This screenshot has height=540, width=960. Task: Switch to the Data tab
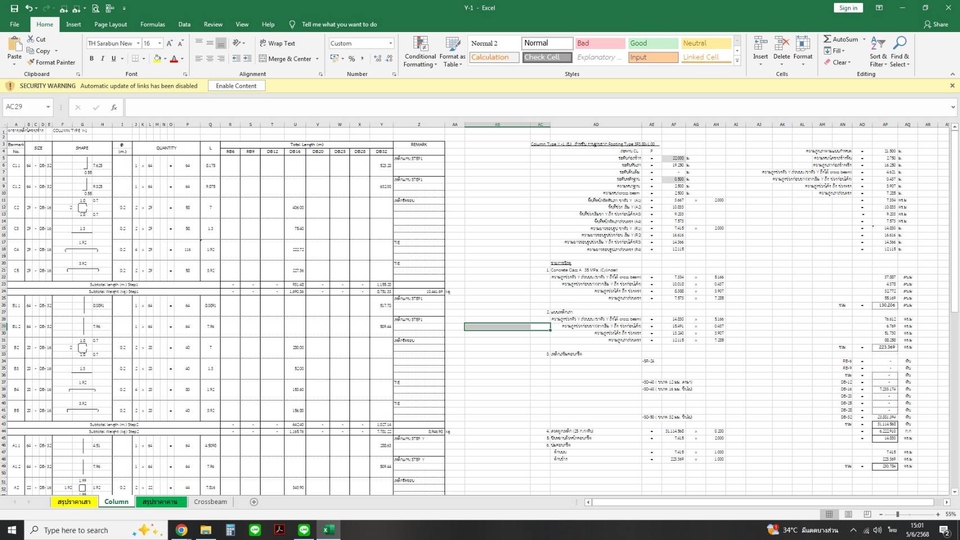coord(184,24)
